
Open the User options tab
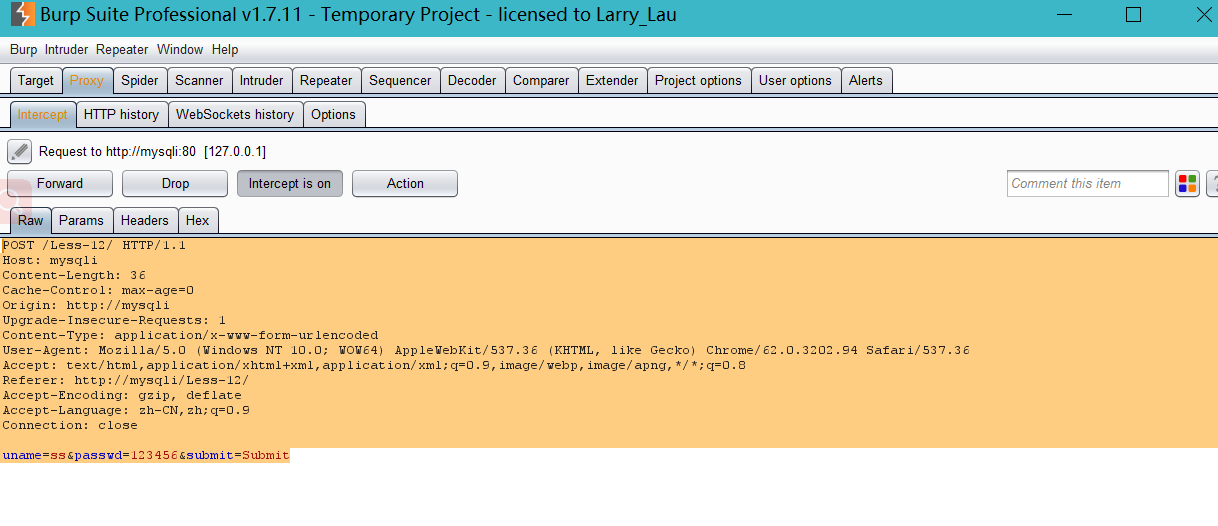[795, 81]
